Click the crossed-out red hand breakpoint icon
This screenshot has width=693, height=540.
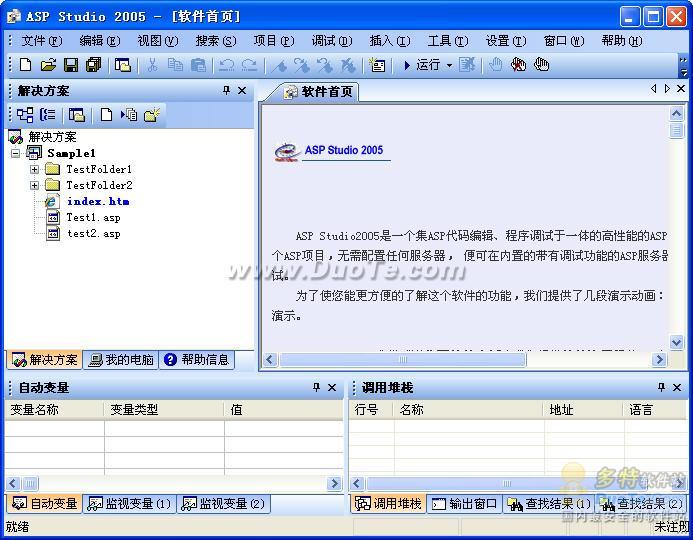click(x=518, y=65)
